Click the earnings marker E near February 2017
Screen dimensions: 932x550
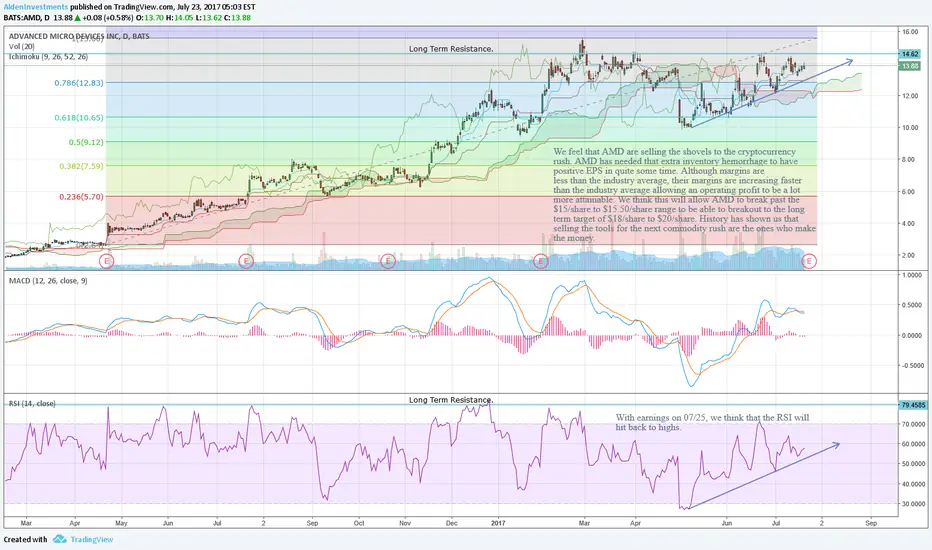coord(540,260)
